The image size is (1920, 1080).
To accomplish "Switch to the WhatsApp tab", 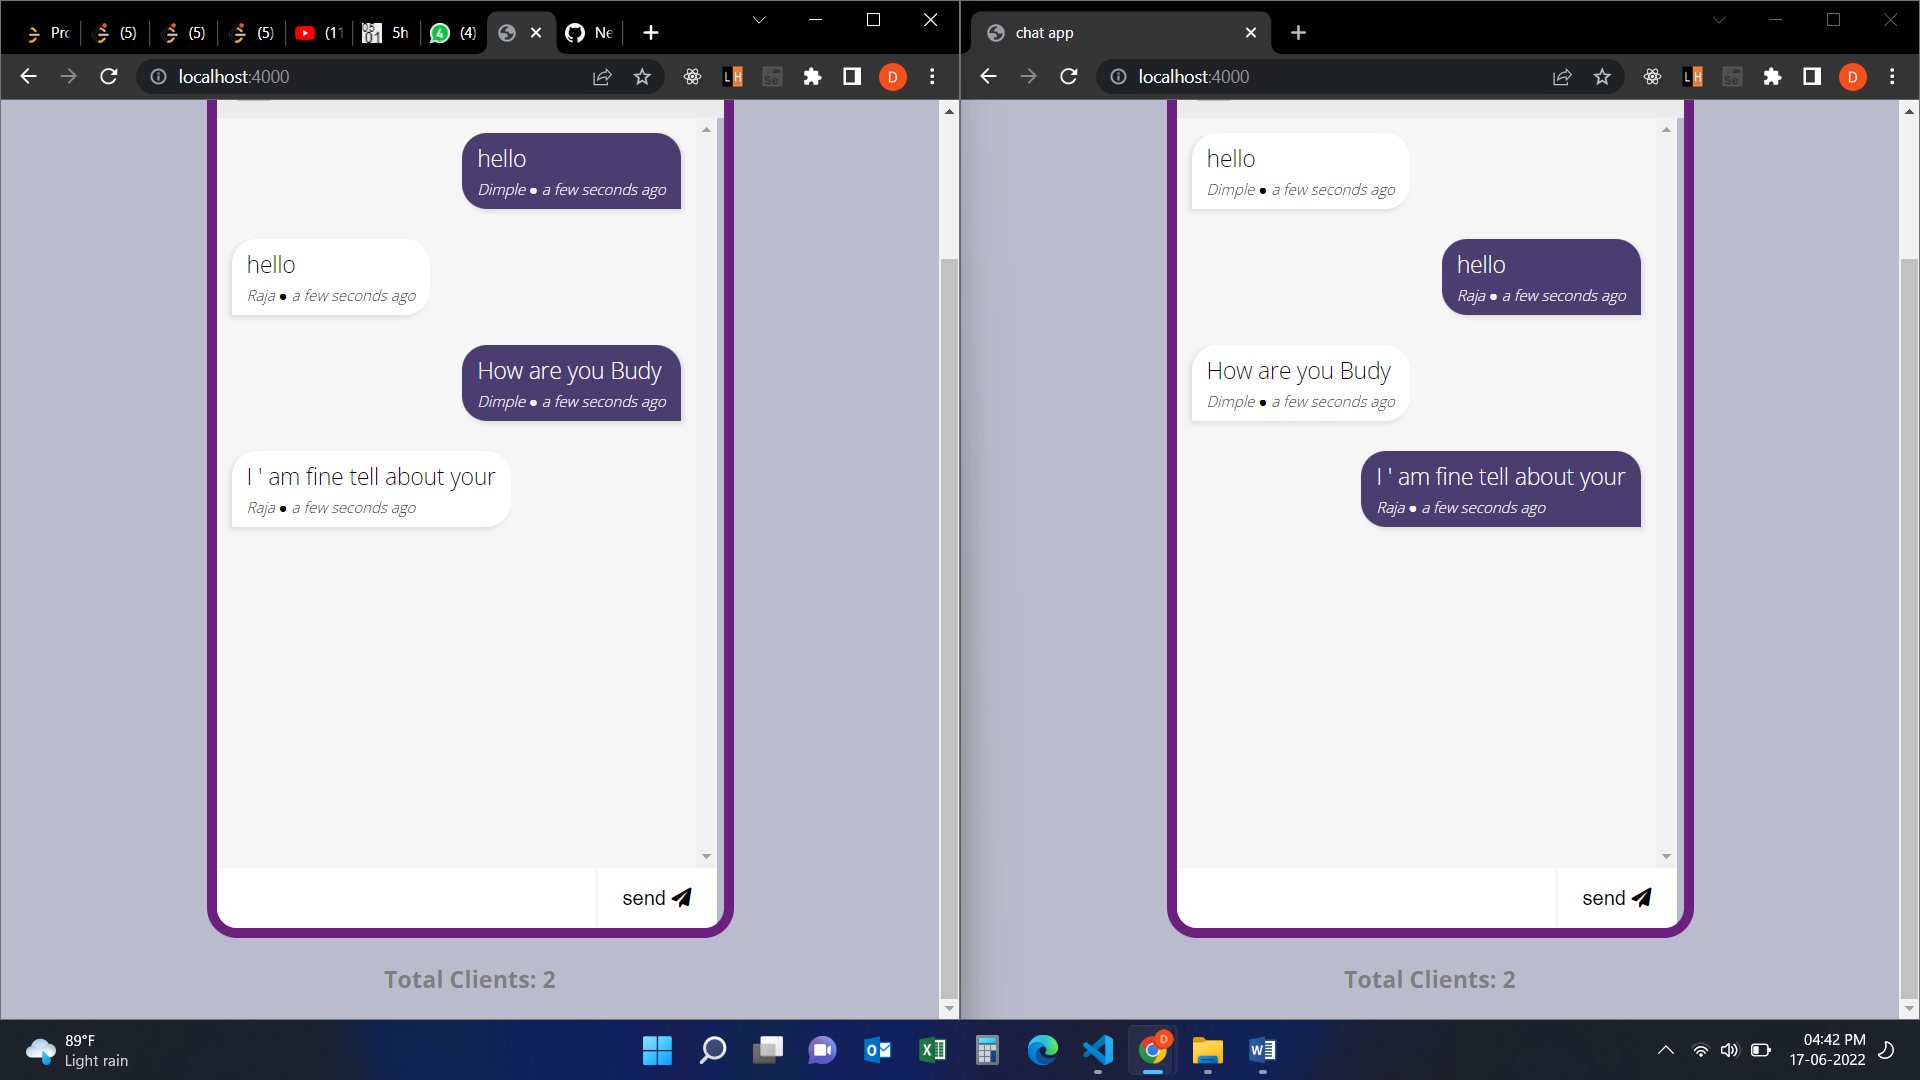I will (x=452, y=32).
